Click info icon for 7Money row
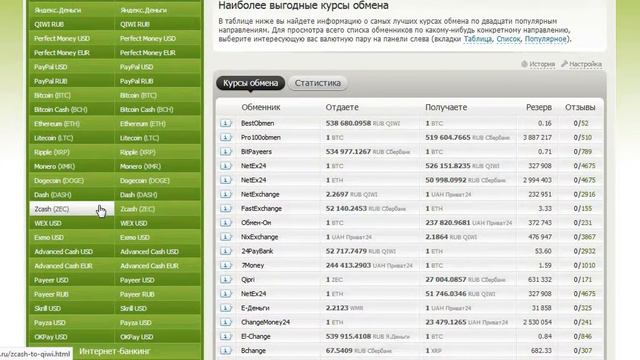This screenshot has width=640, height=360. (x=226, y=265)
